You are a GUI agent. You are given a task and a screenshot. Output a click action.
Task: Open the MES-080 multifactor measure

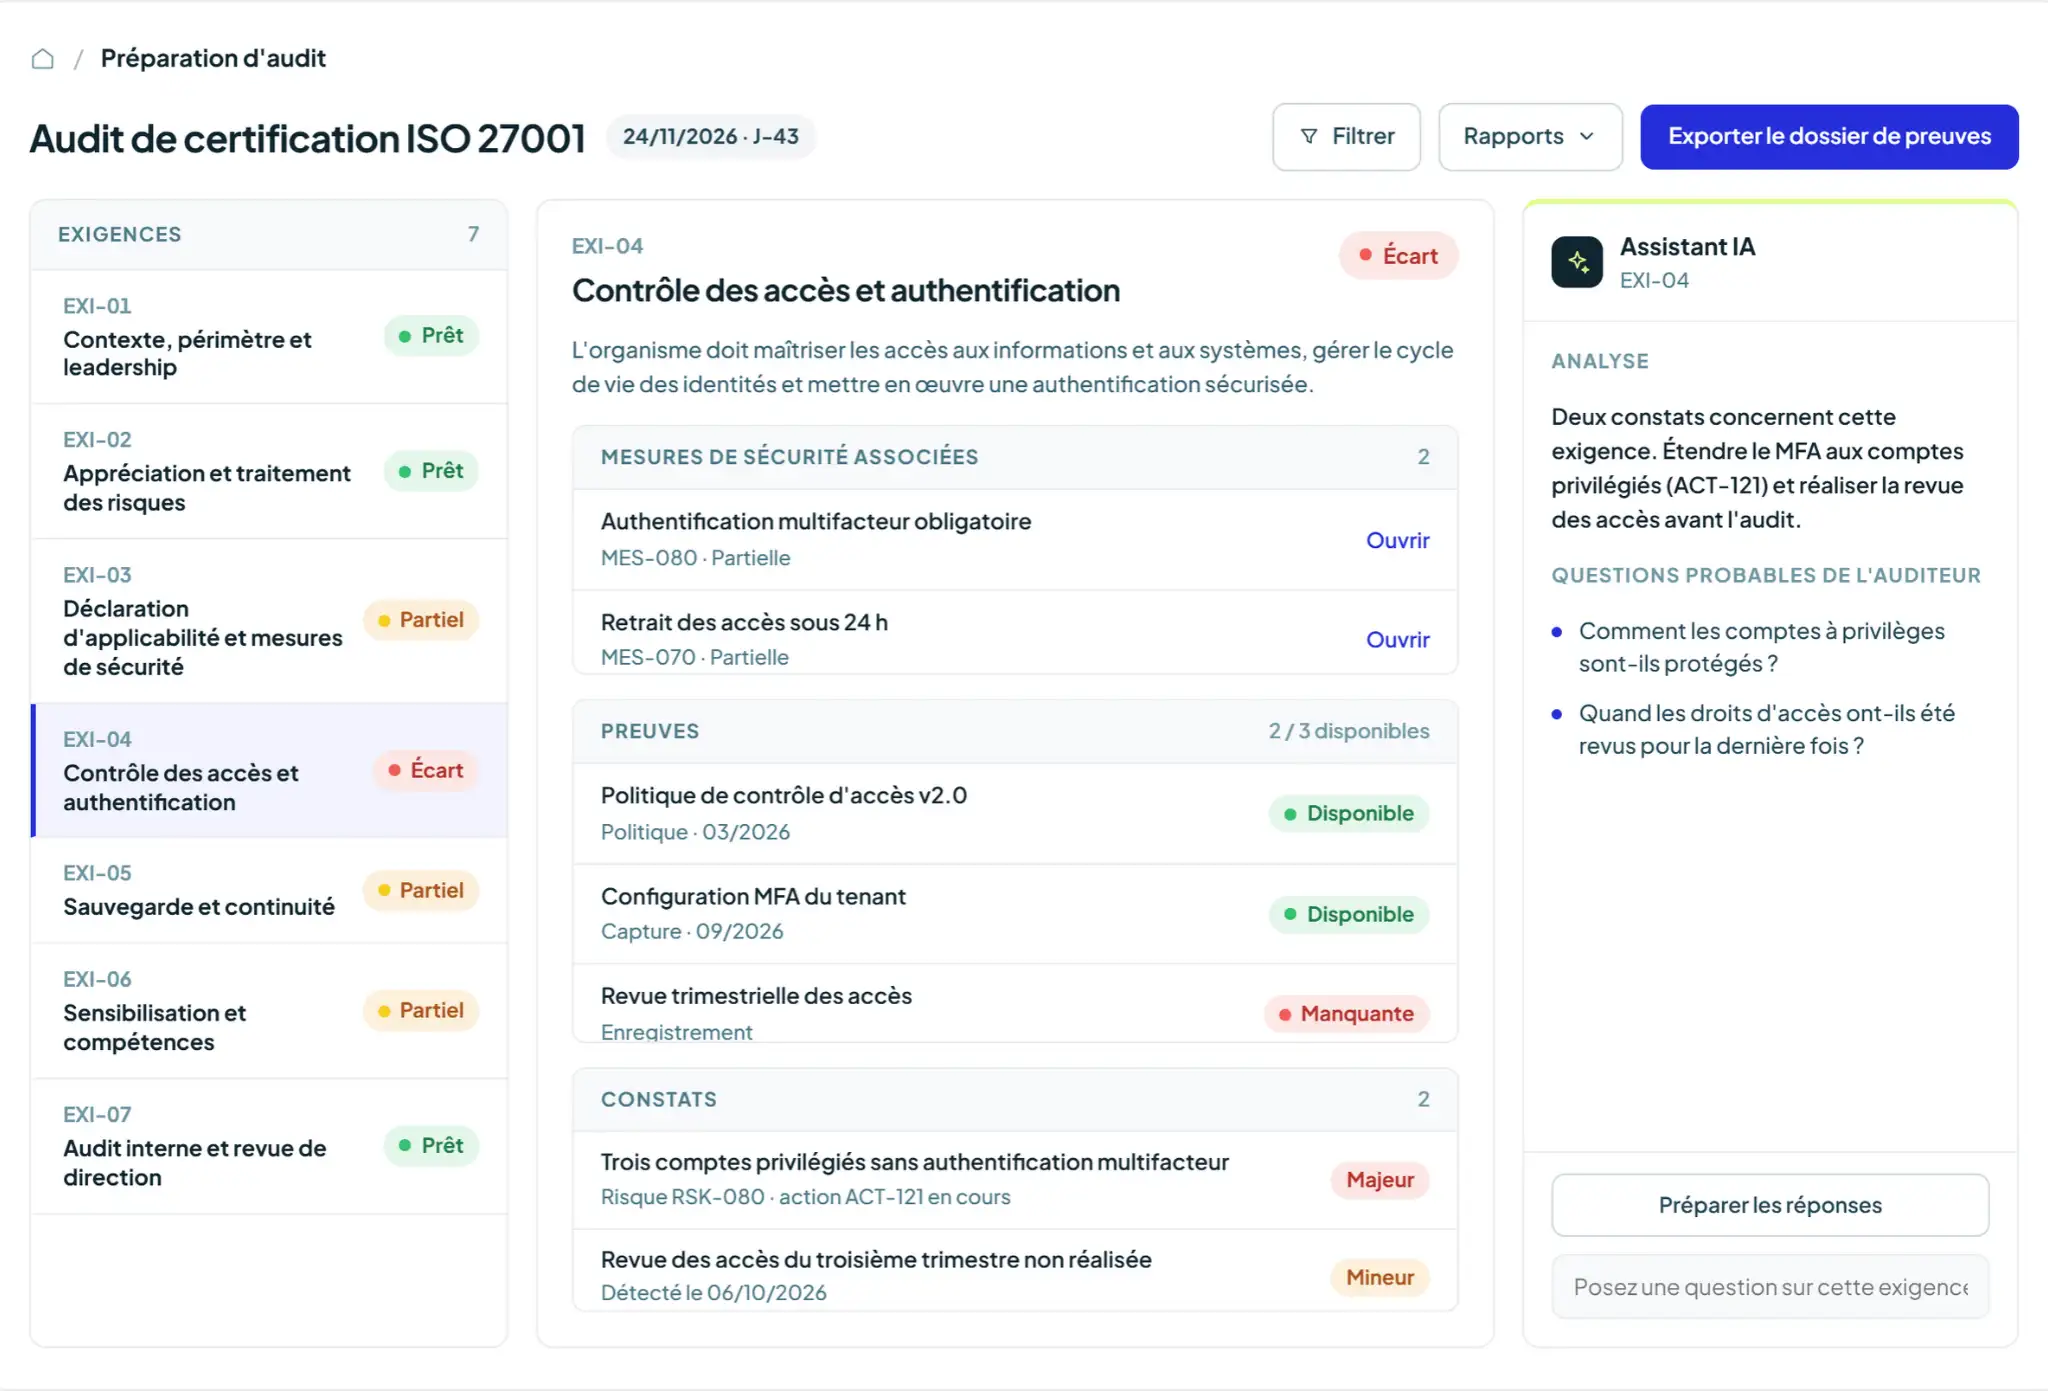point(1397,540)
